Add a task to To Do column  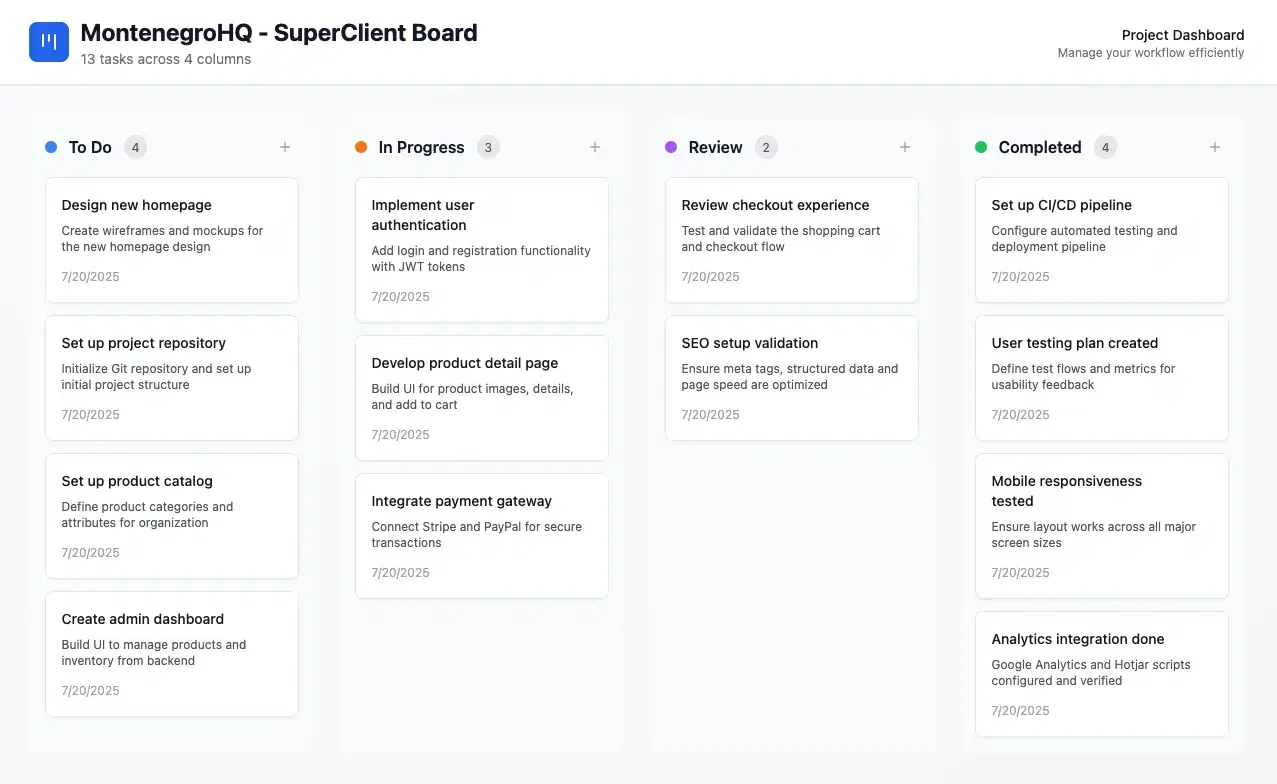[285, 147]
